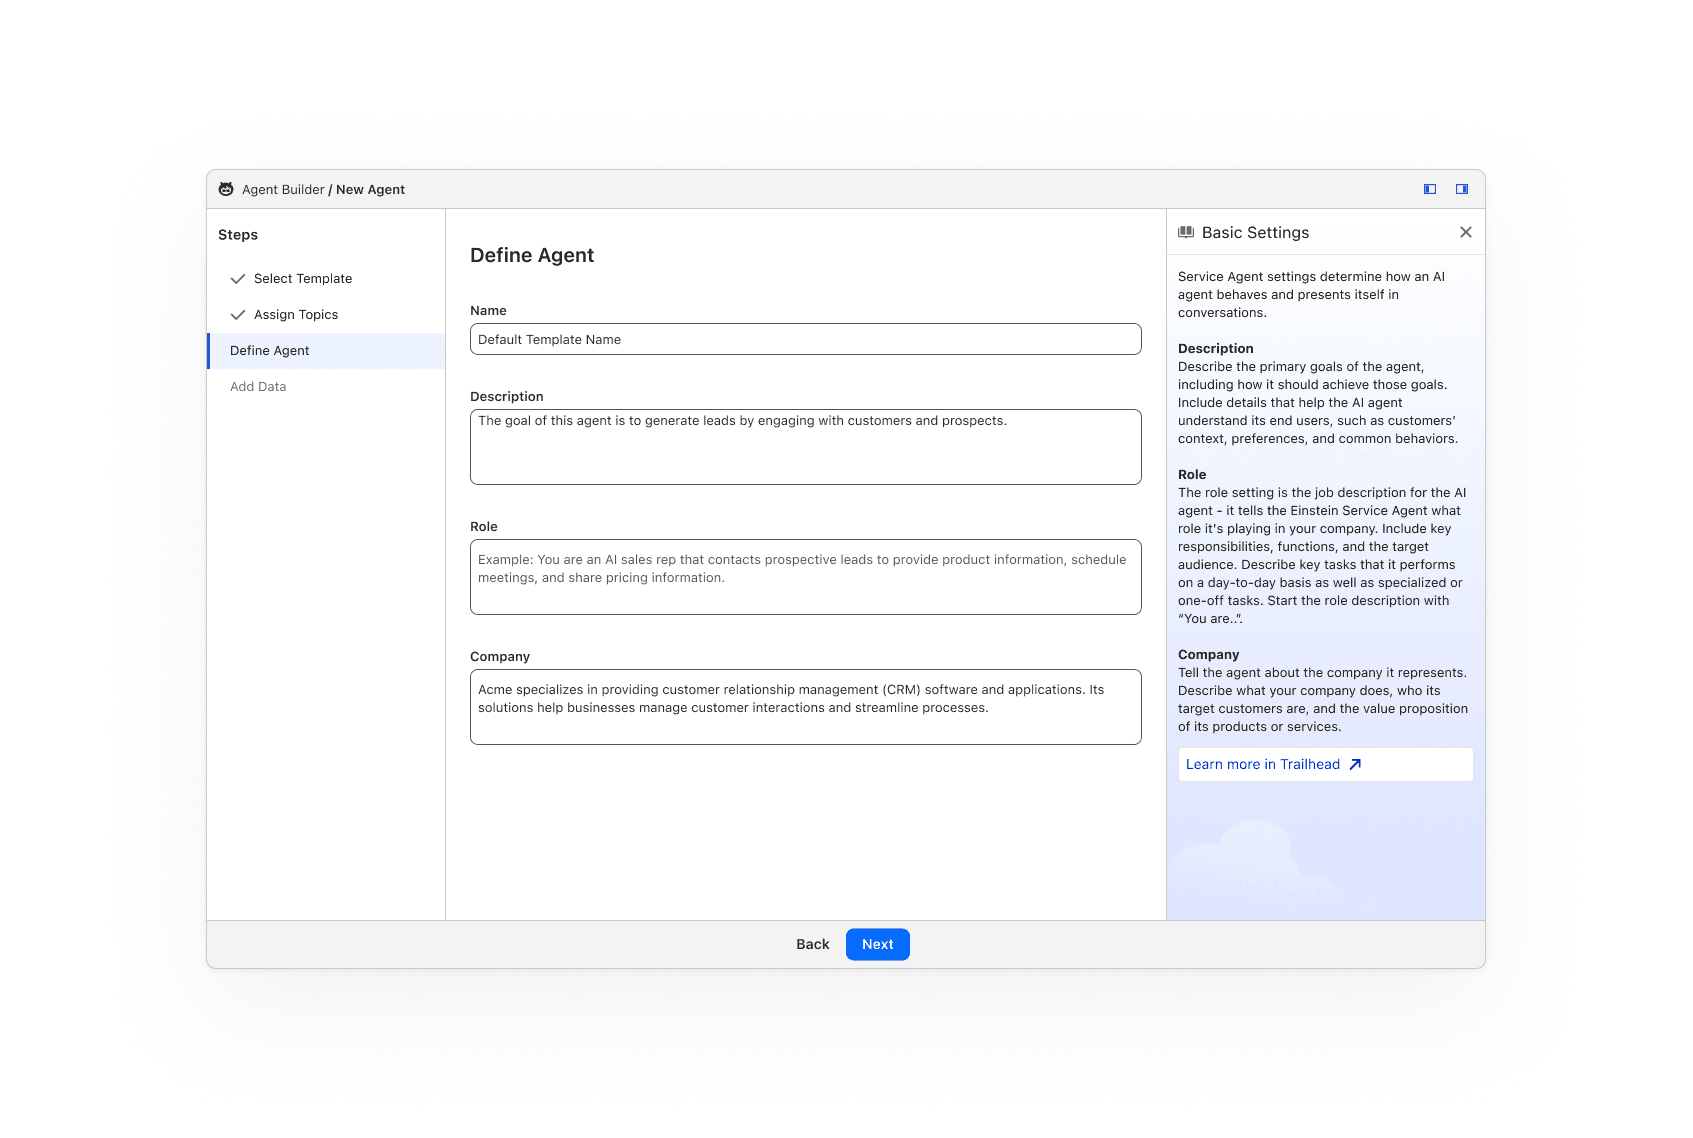Click the New Agent breadcrumb text
Image resolution: width=1693 pixels, height=1138 pixels.
pos(370,190)
